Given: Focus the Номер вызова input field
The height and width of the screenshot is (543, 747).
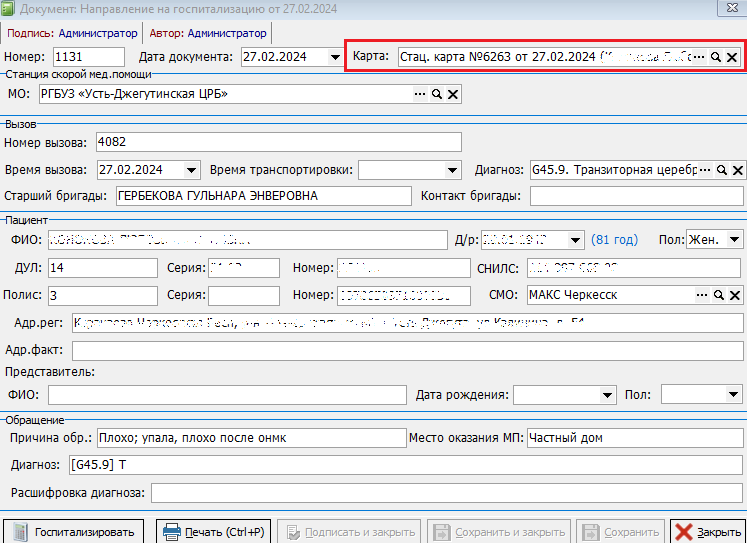Looking at the screenshot, I should tap(279, 142).
